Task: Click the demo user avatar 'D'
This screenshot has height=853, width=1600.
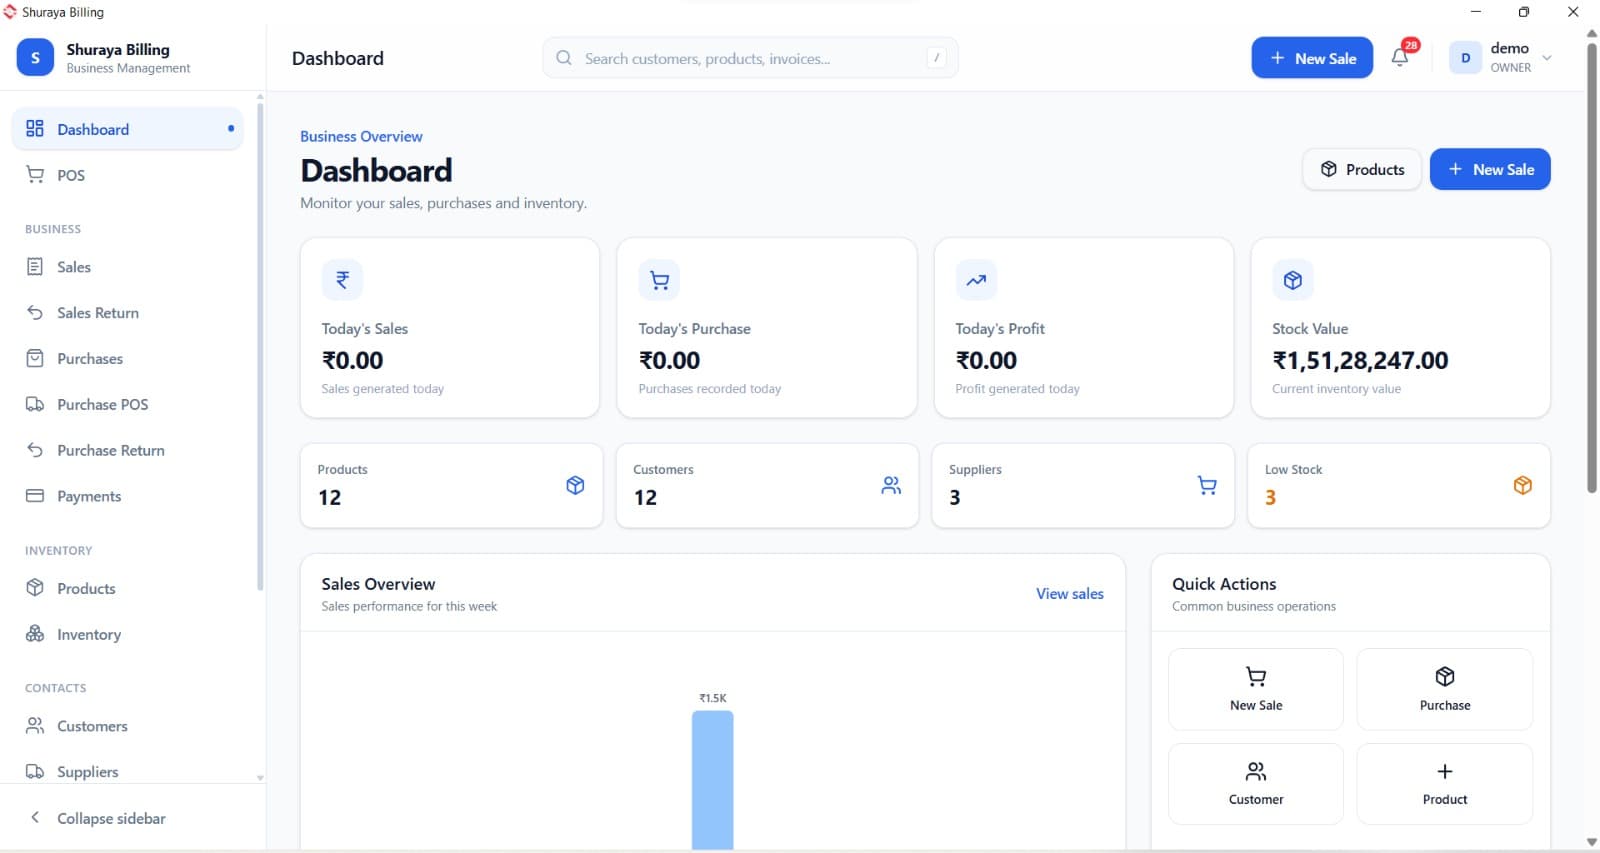Action: point(1466,58)
